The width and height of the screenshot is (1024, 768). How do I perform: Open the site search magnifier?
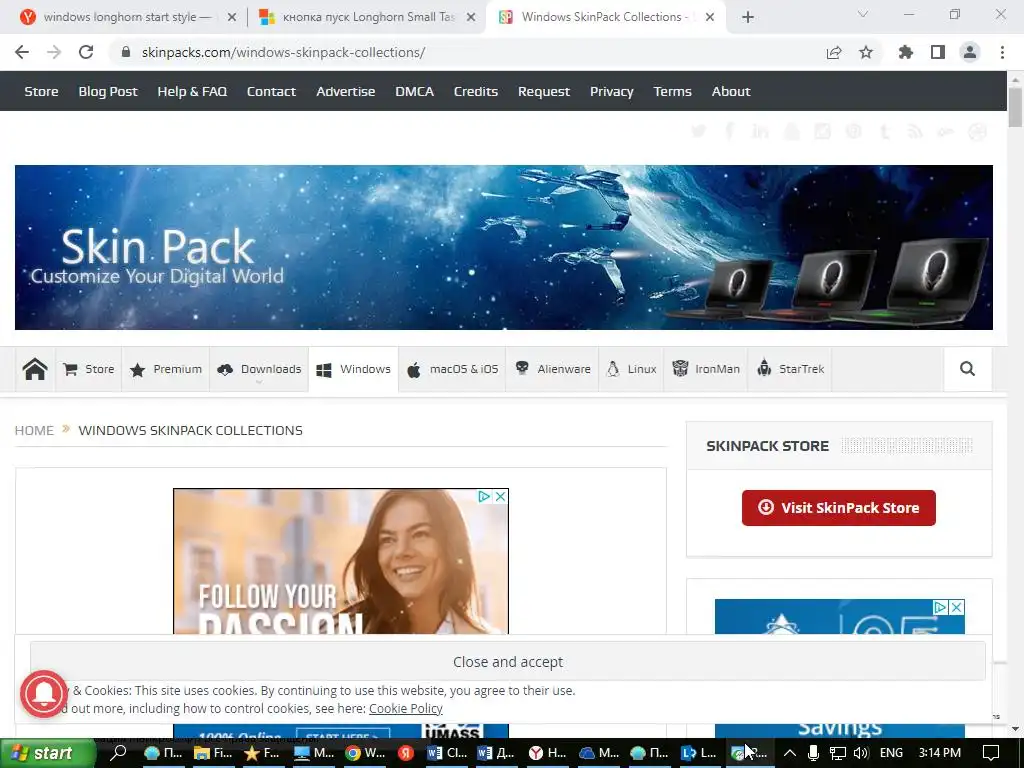967,369
